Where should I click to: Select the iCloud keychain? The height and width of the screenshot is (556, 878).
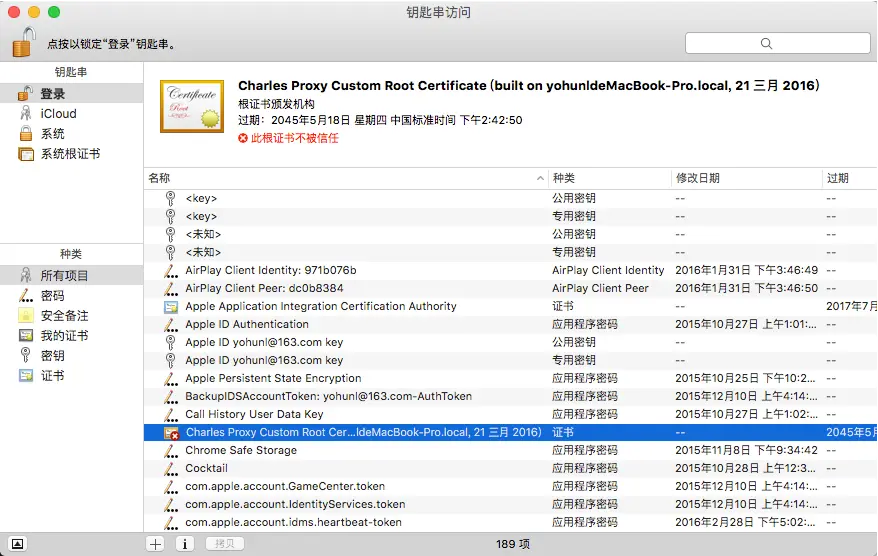pos(72,114)
